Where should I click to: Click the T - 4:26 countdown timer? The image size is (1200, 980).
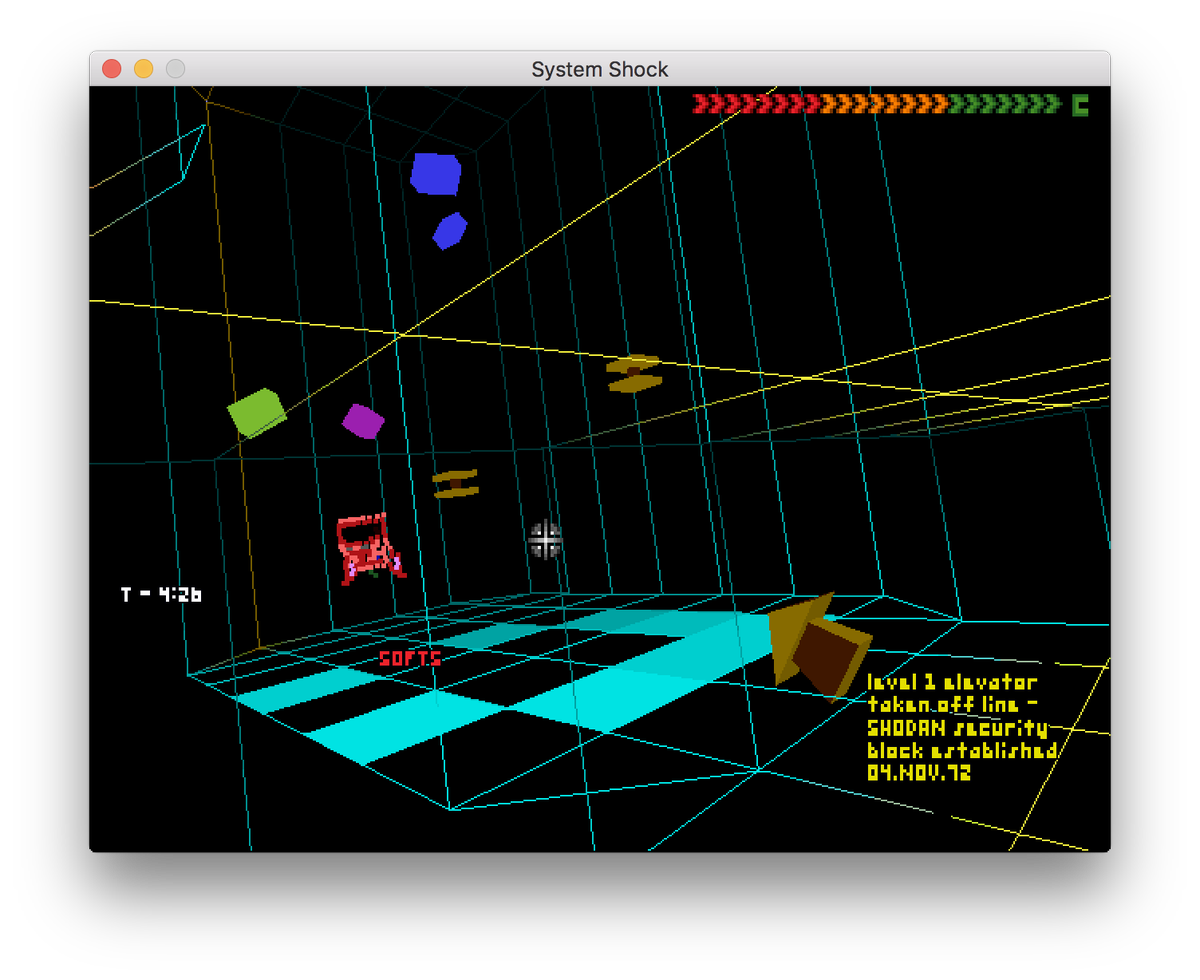[161, 594]
